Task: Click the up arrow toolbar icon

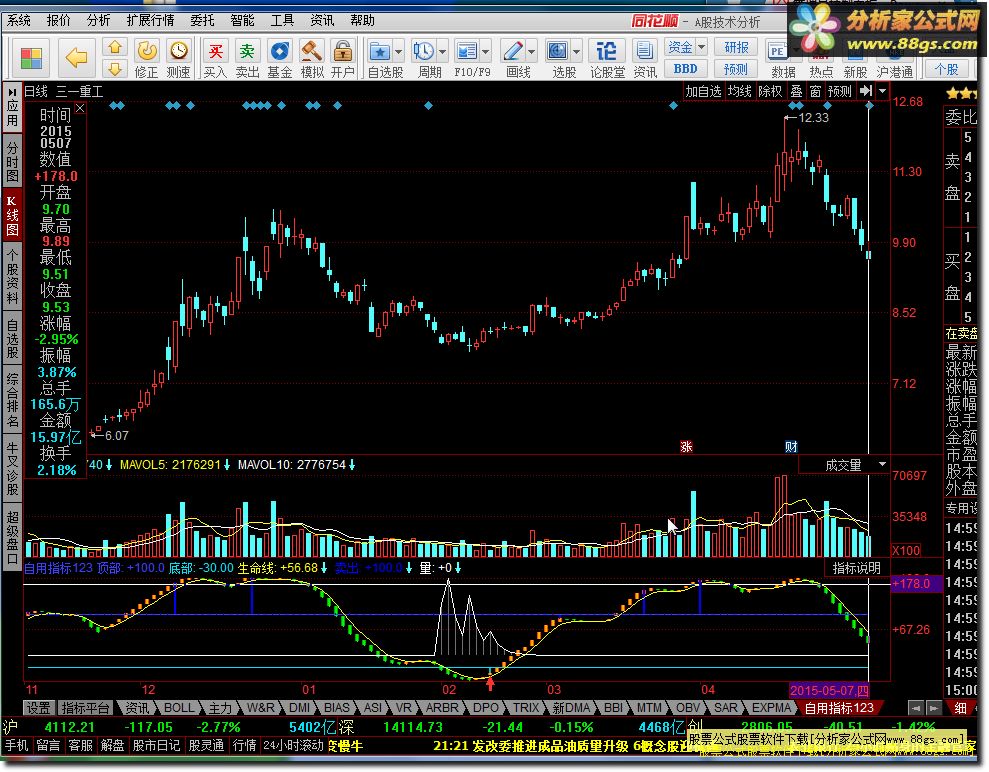Action: (x=115, y=48)
